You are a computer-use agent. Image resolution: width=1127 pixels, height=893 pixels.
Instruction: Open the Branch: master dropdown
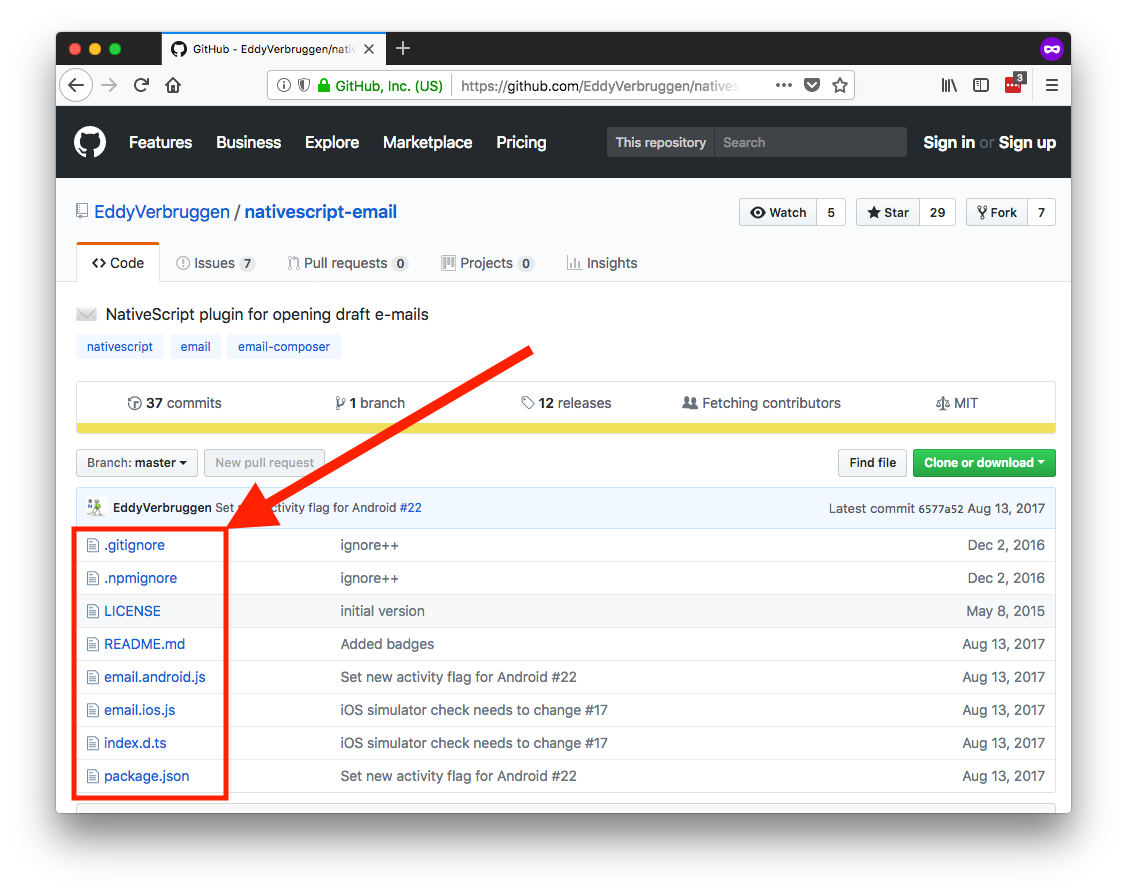point(137,463)
